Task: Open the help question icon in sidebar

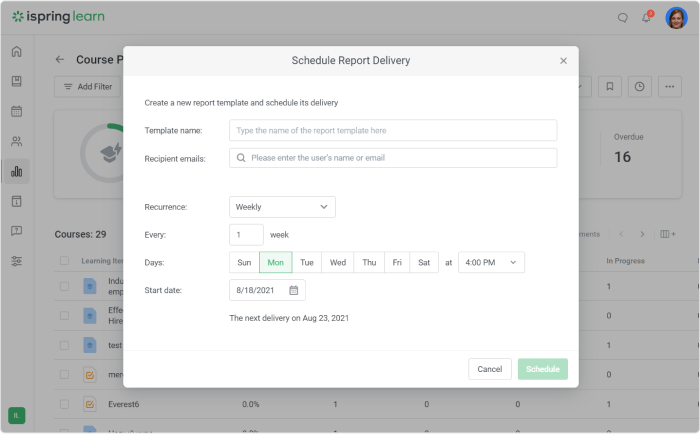Action: 17,231
